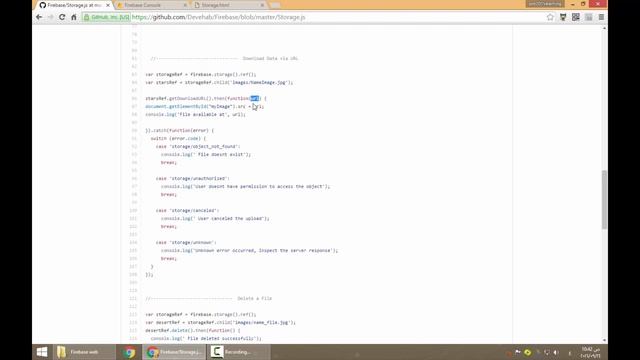Go back with the browser back arrow
The image size is (640, 360).
39,17
